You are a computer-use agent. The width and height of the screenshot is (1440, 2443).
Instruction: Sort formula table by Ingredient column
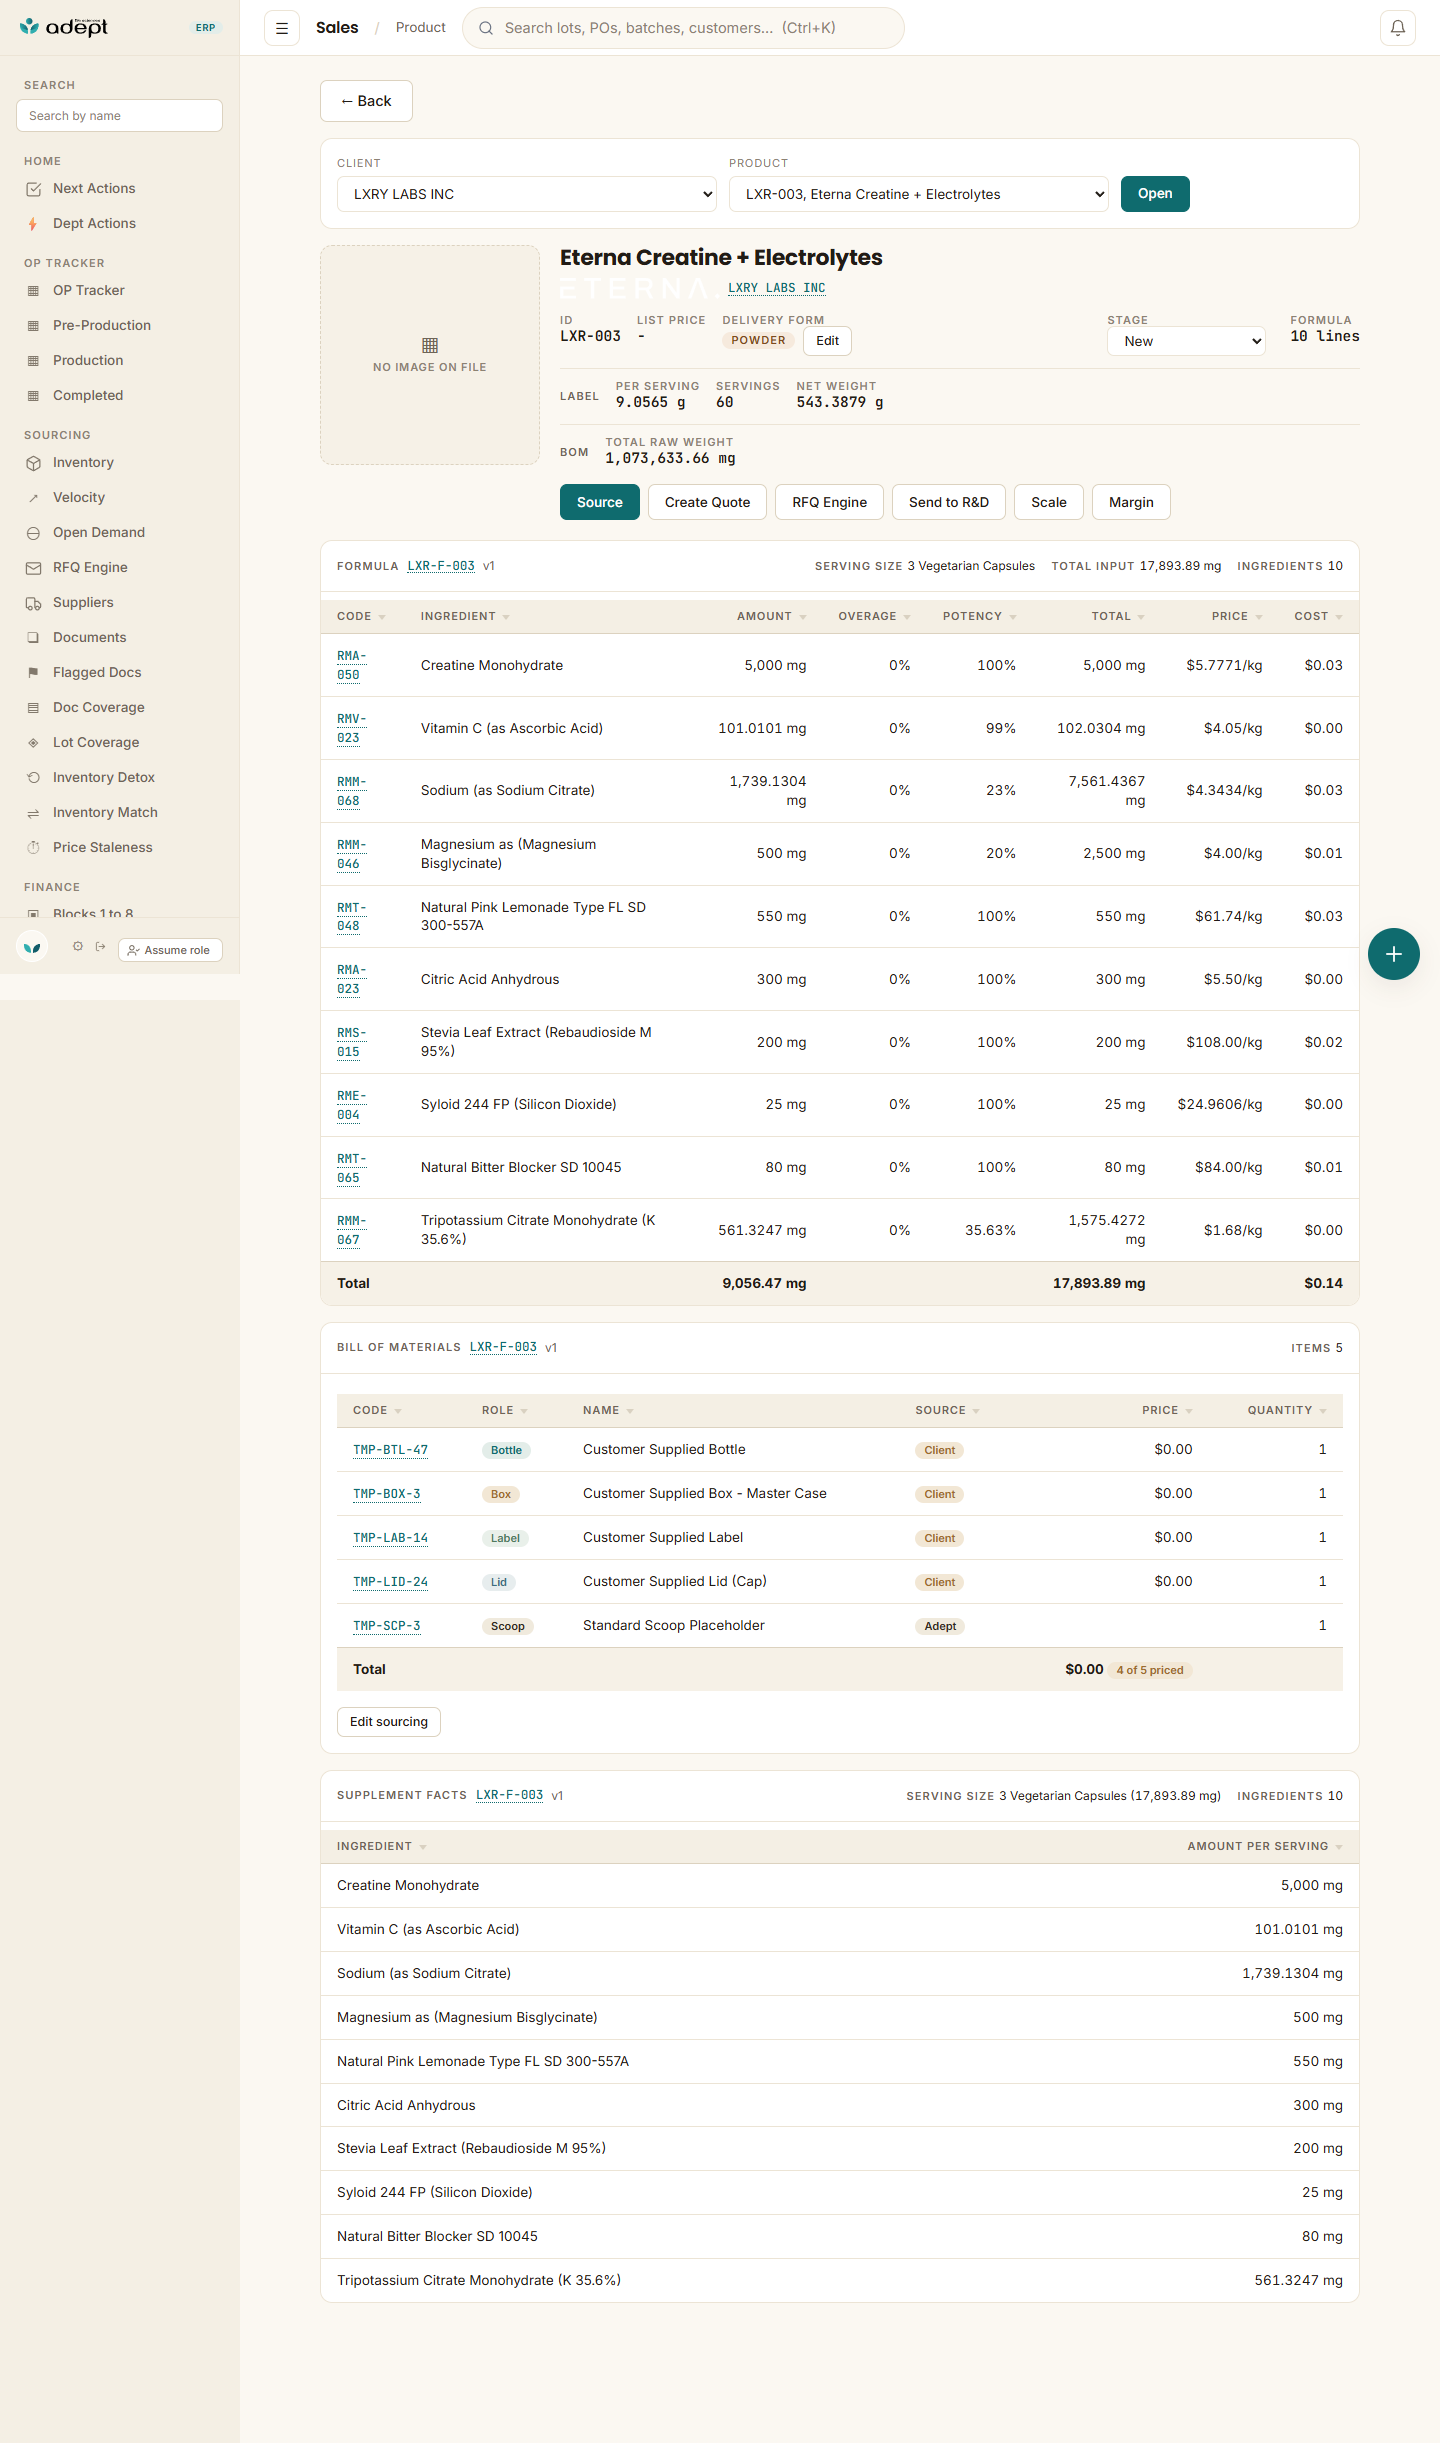465,616
